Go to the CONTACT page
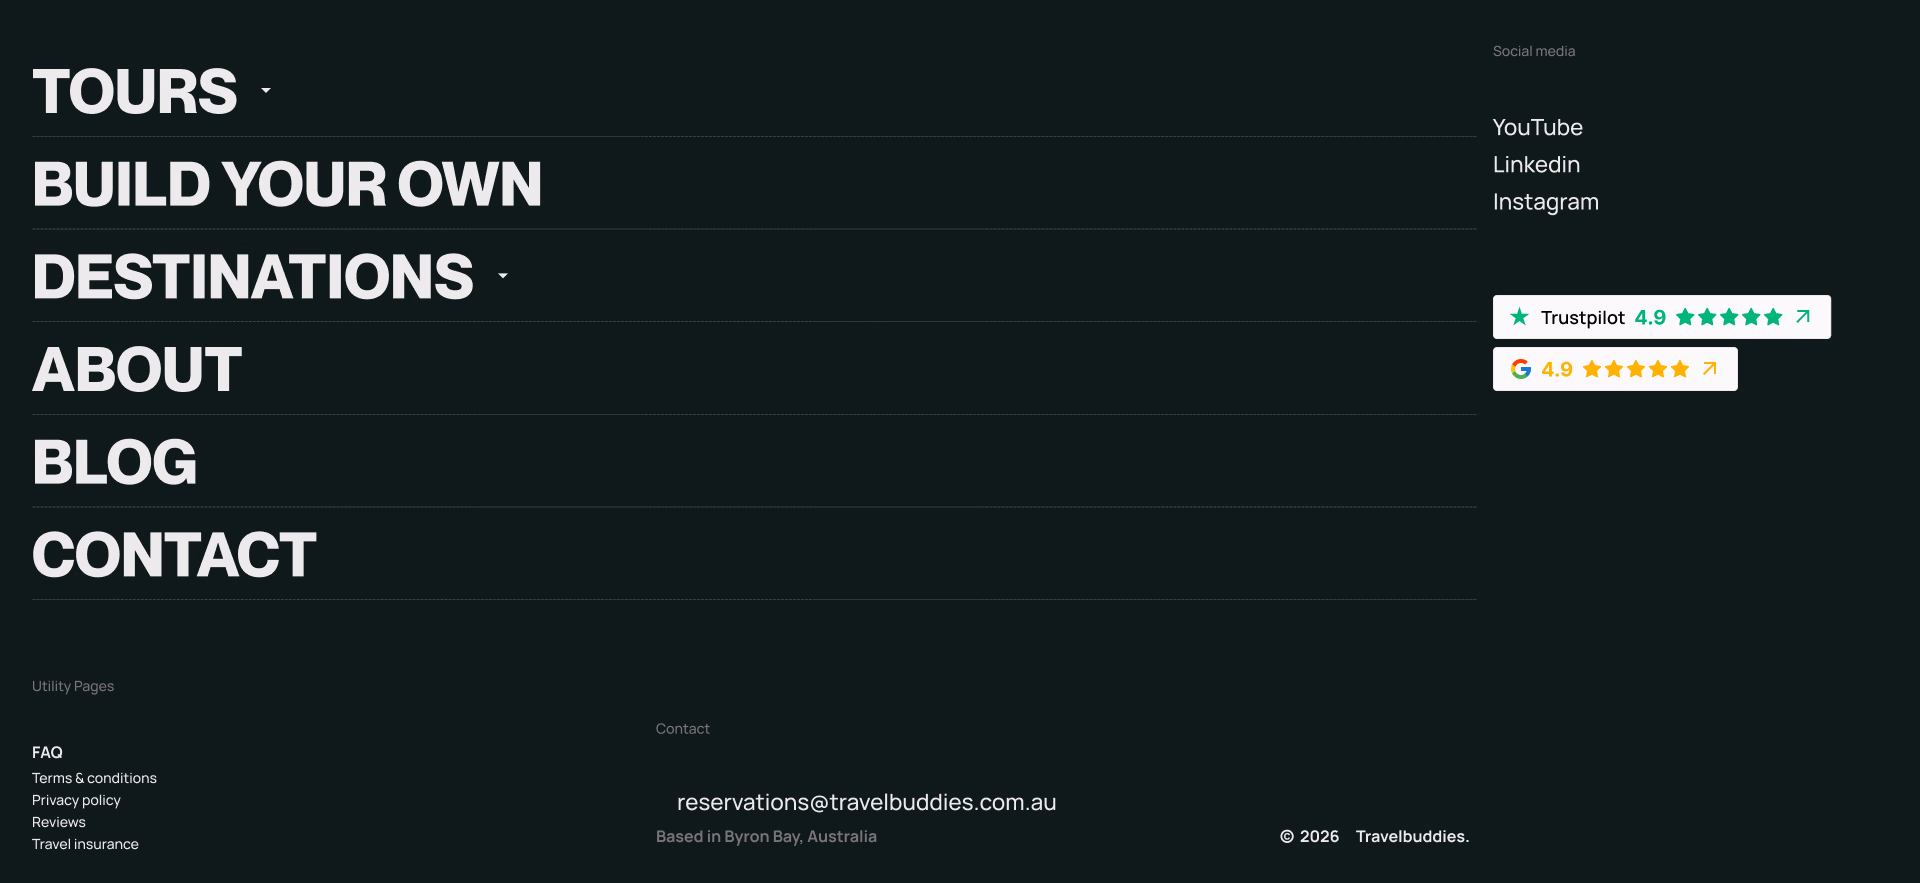Screen dimensions: 1920x883 click(x=174, y=555)
